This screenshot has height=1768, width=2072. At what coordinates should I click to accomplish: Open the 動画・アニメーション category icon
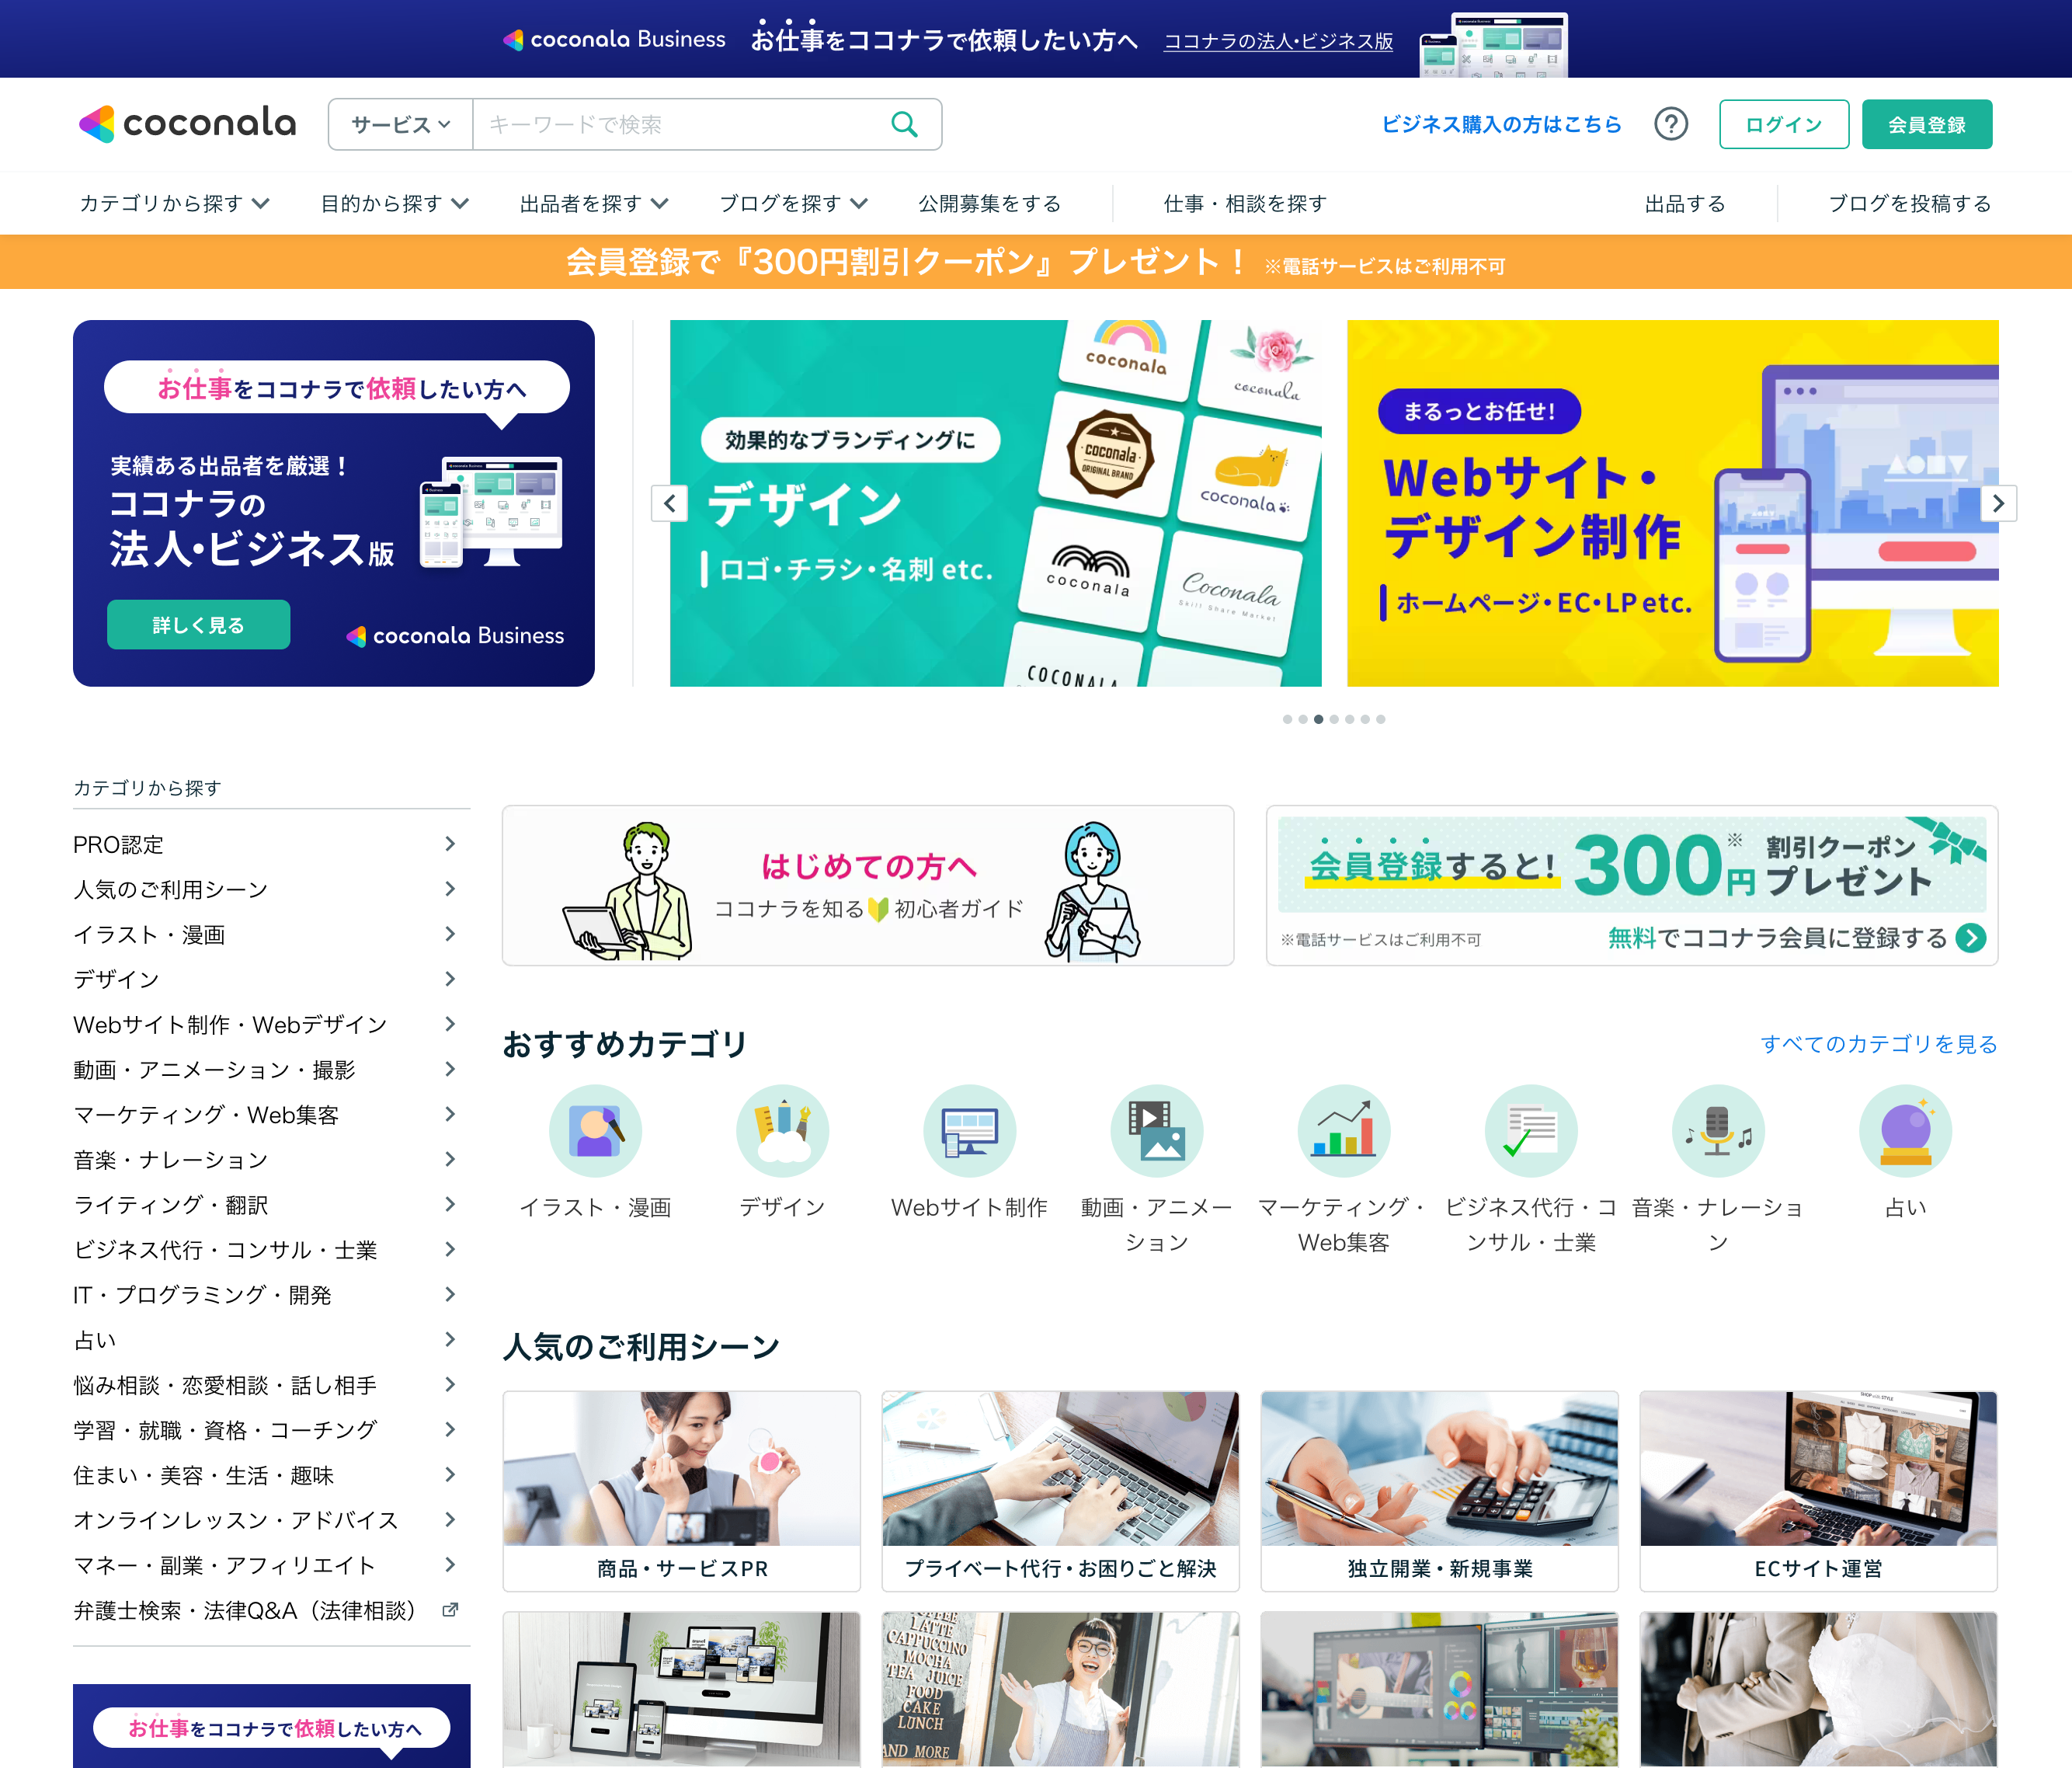pyautogui.click(x=1156, y=1131)
